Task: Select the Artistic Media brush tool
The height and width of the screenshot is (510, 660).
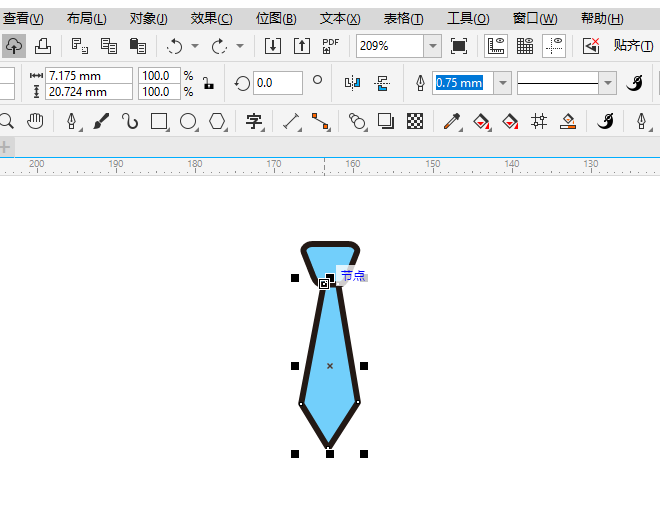Action: point(101,122)
